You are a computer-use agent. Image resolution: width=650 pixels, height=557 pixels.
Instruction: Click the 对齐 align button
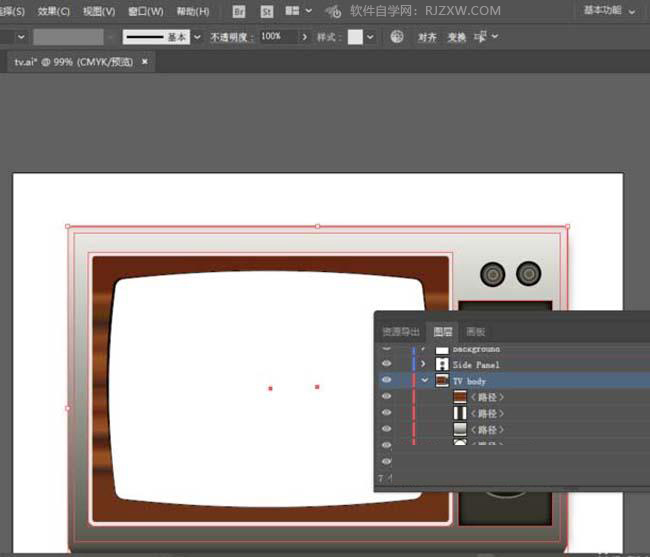pos(427,37)
